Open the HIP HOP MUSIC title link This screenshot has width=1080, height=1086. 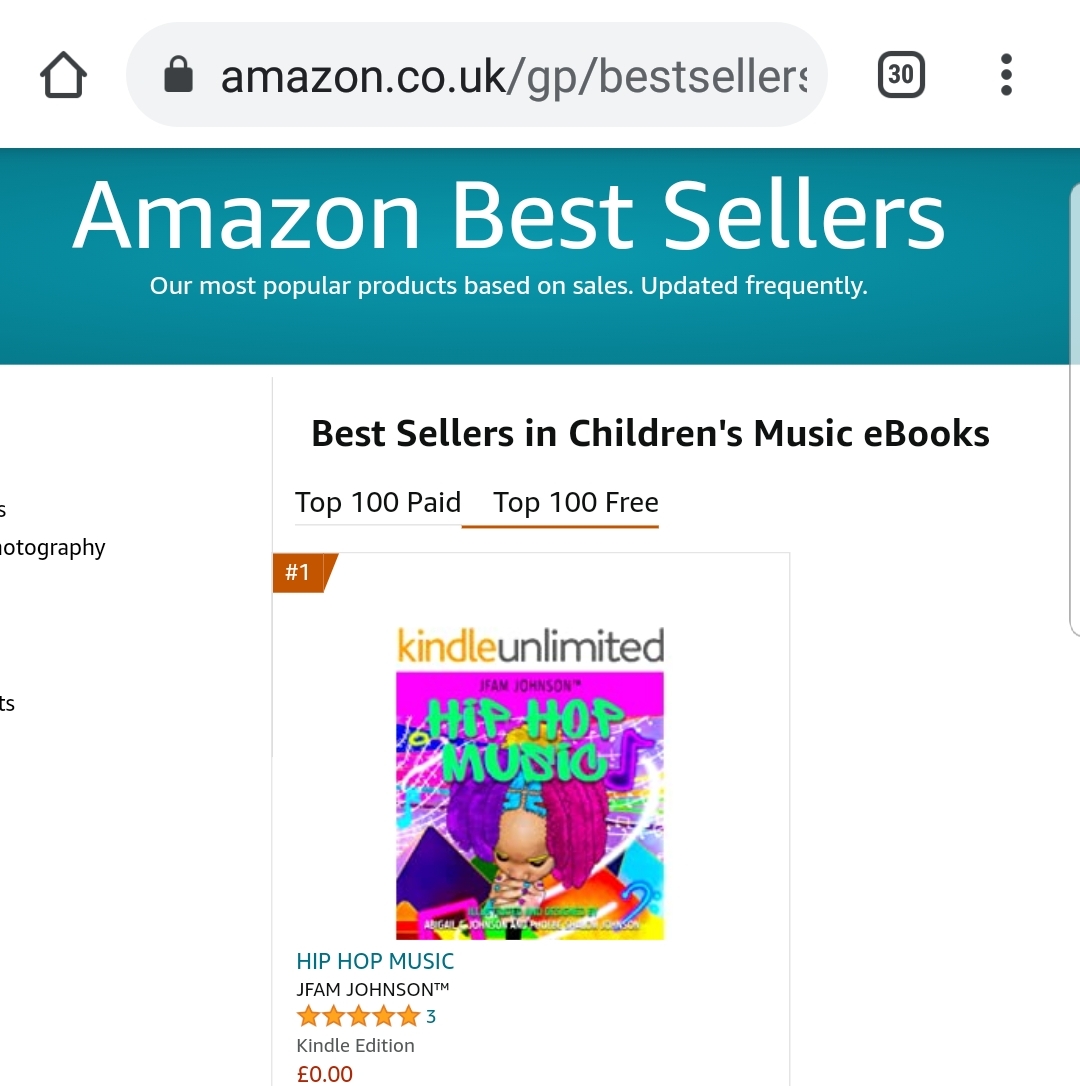(375, 961)
